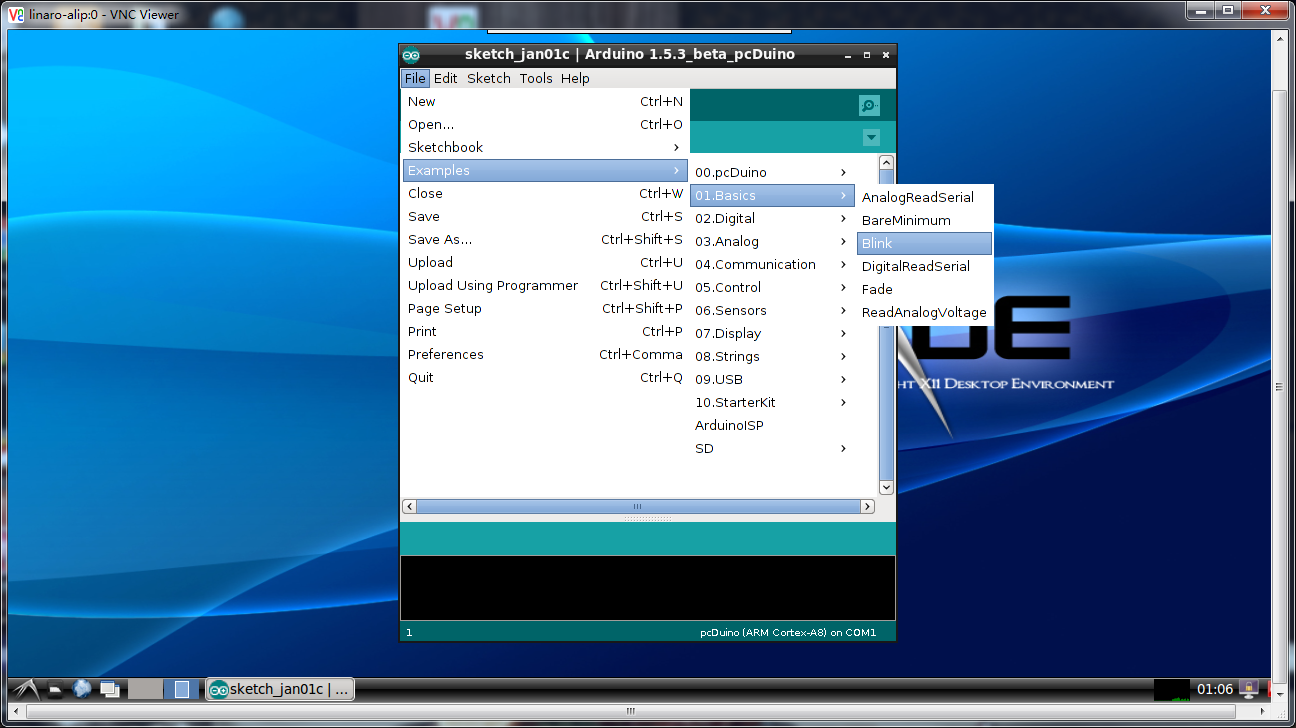
Task: Click editor vertical scrollbar down arrow
Action: [886, 487]
